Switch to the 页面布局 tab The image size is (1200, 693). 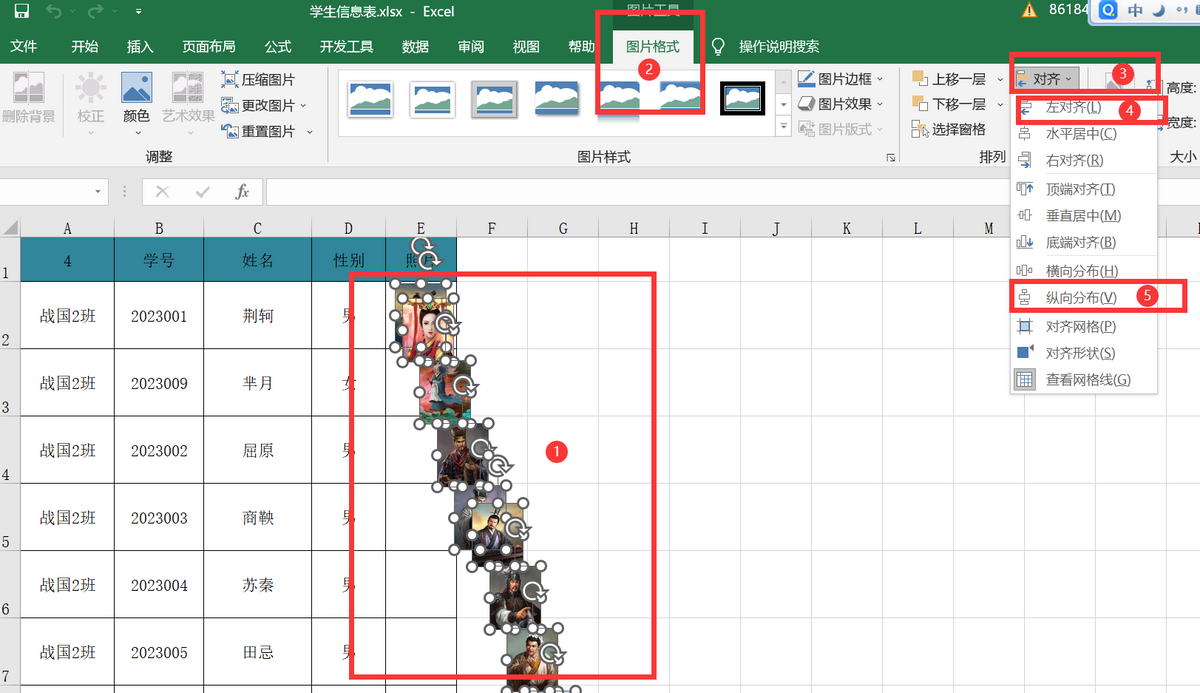(x=209, y=47)
